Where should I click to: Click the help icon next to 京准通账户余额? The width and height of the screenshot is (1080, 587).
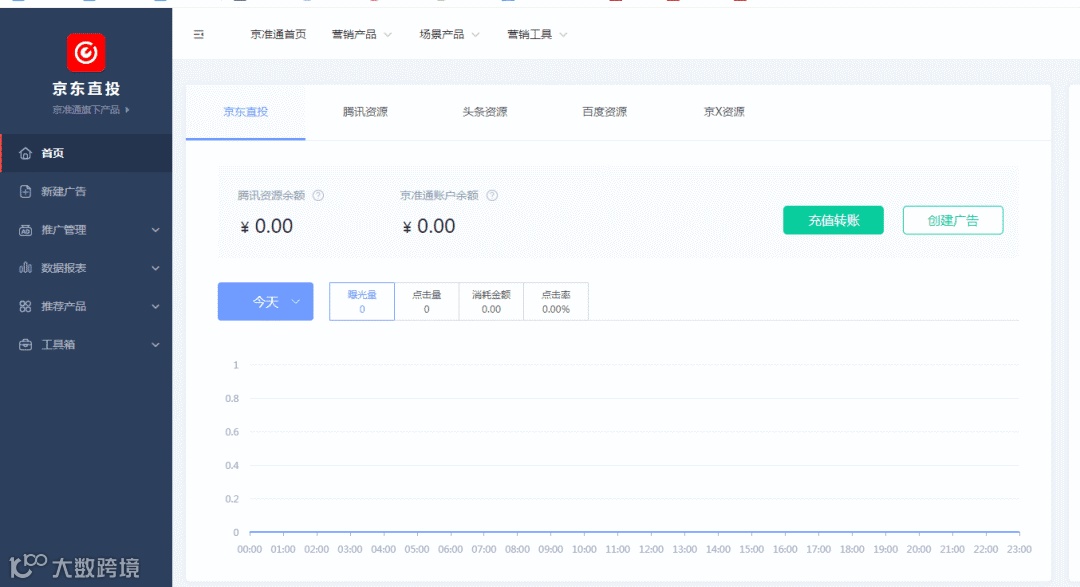(x=492, y=196)
